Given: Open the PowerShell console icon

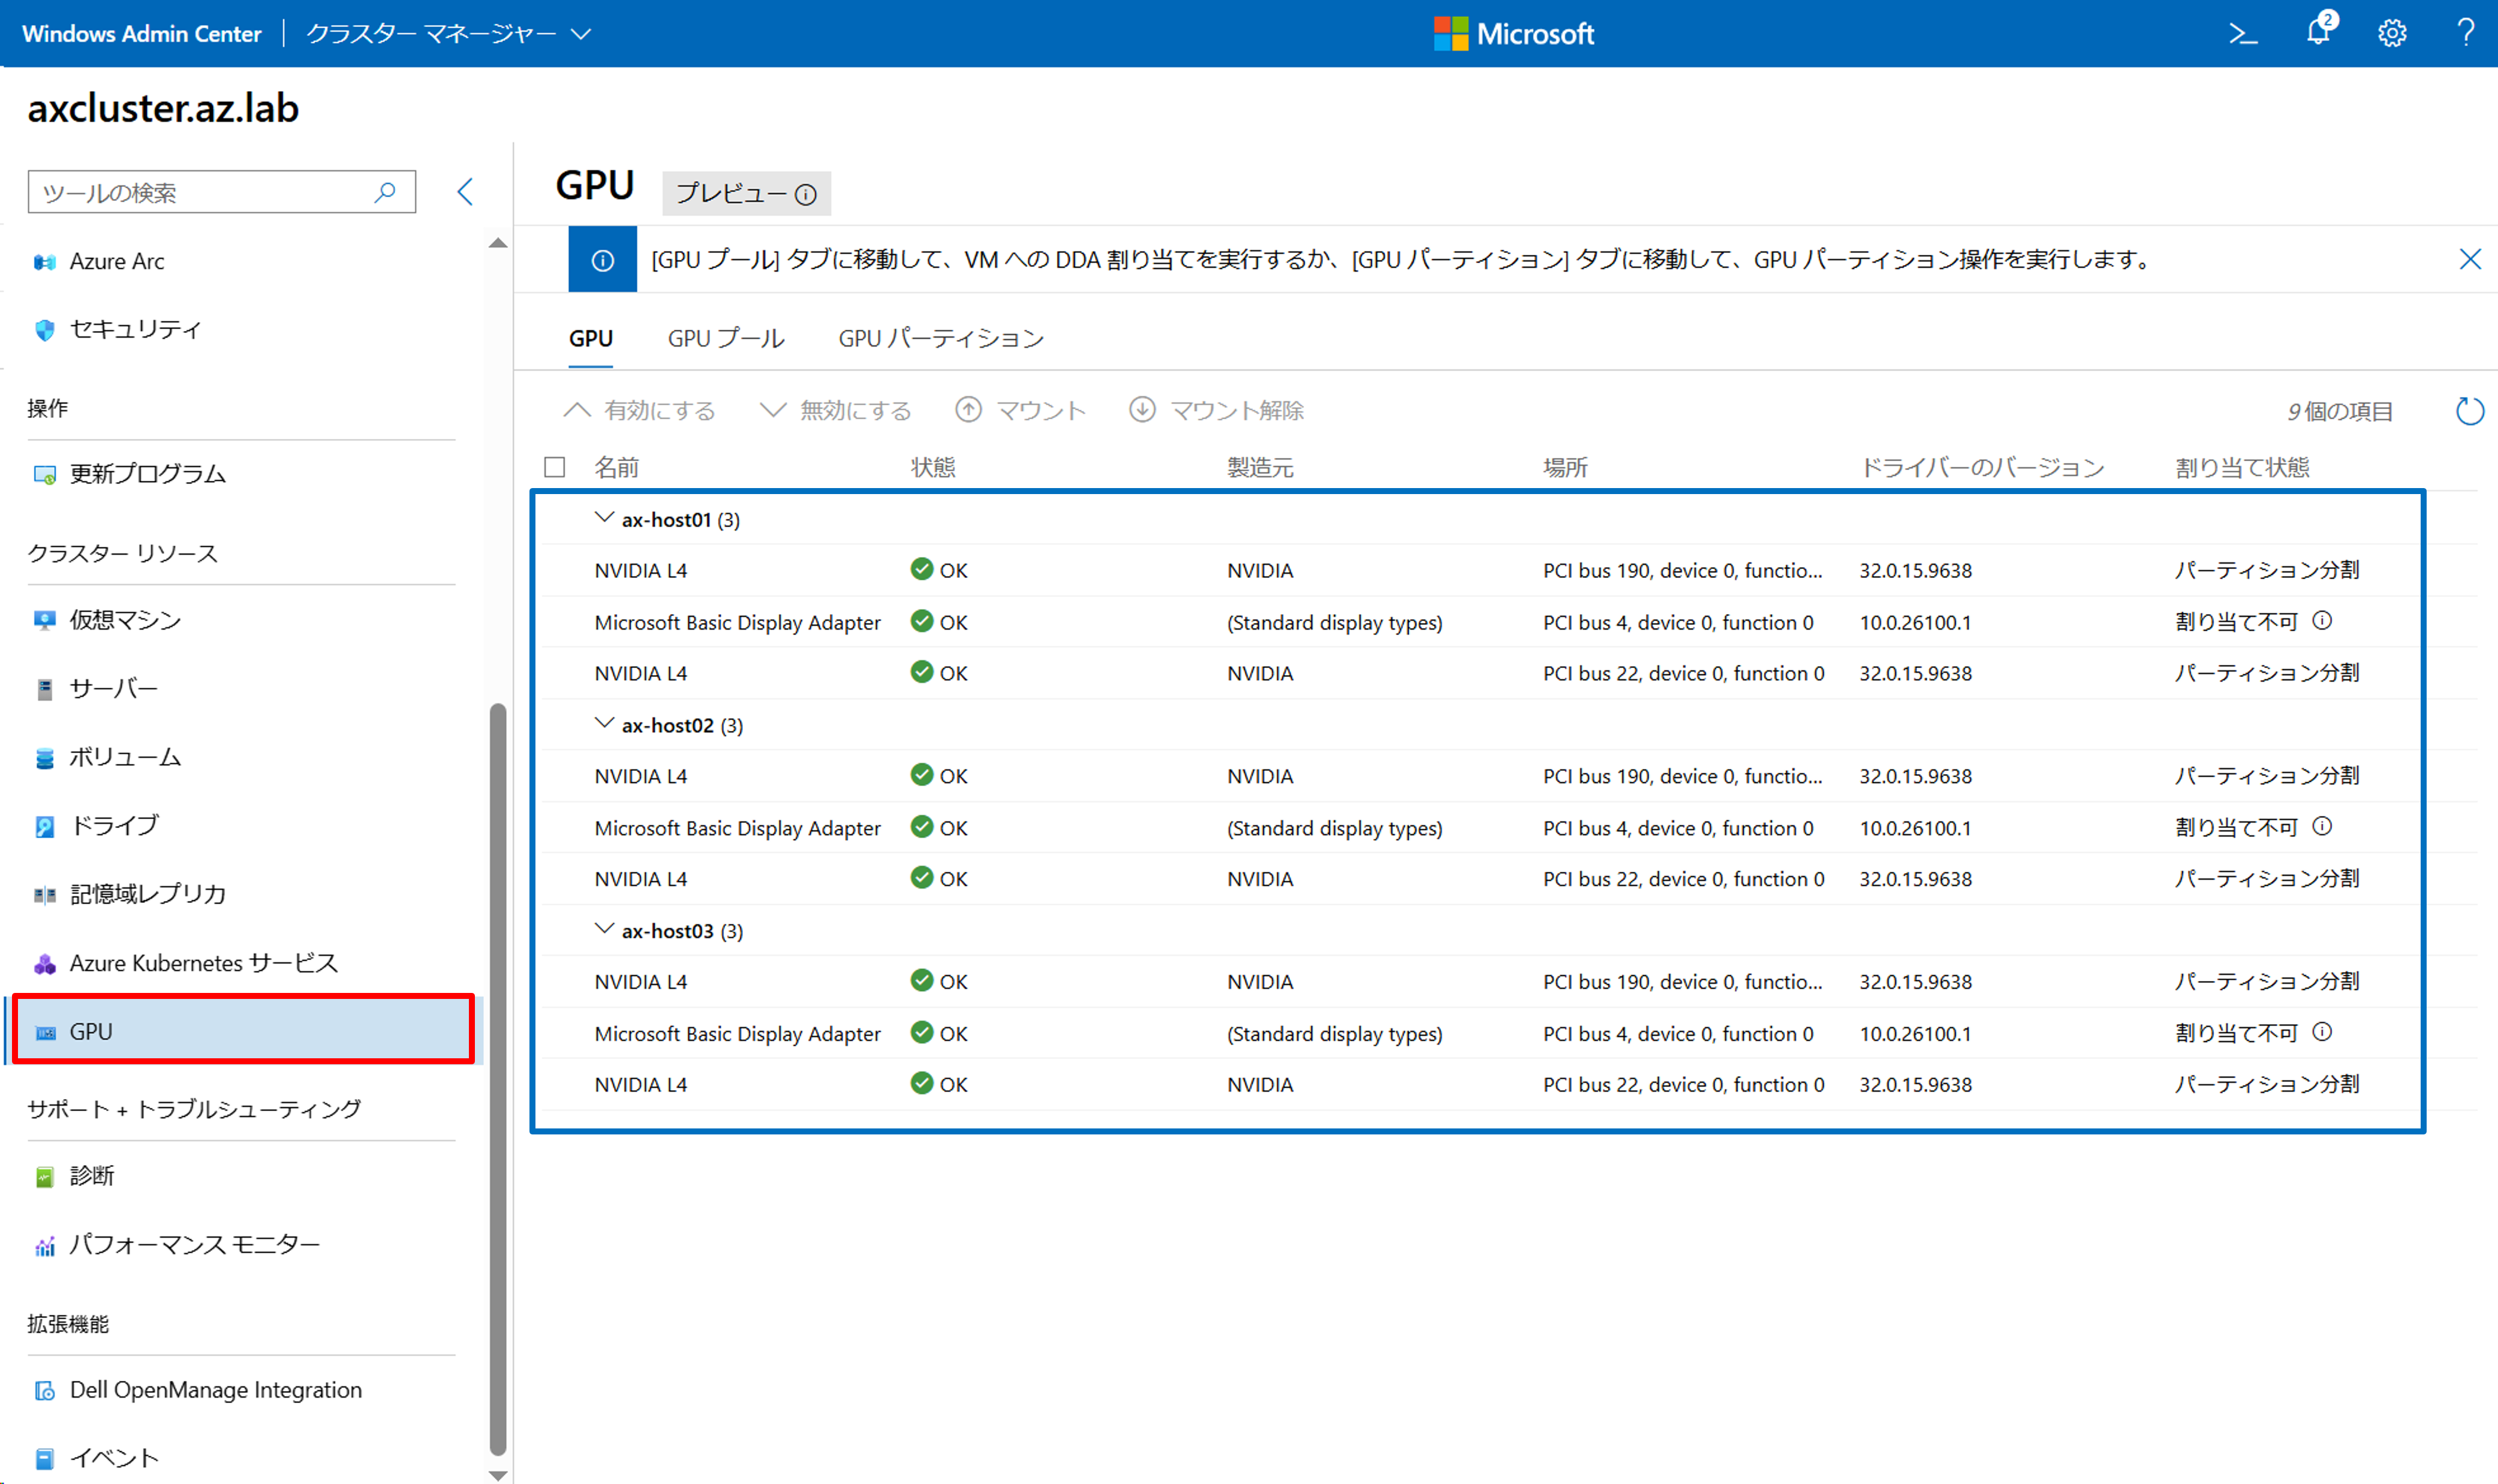Looking at the screenshot, I should coord(2243,34).
